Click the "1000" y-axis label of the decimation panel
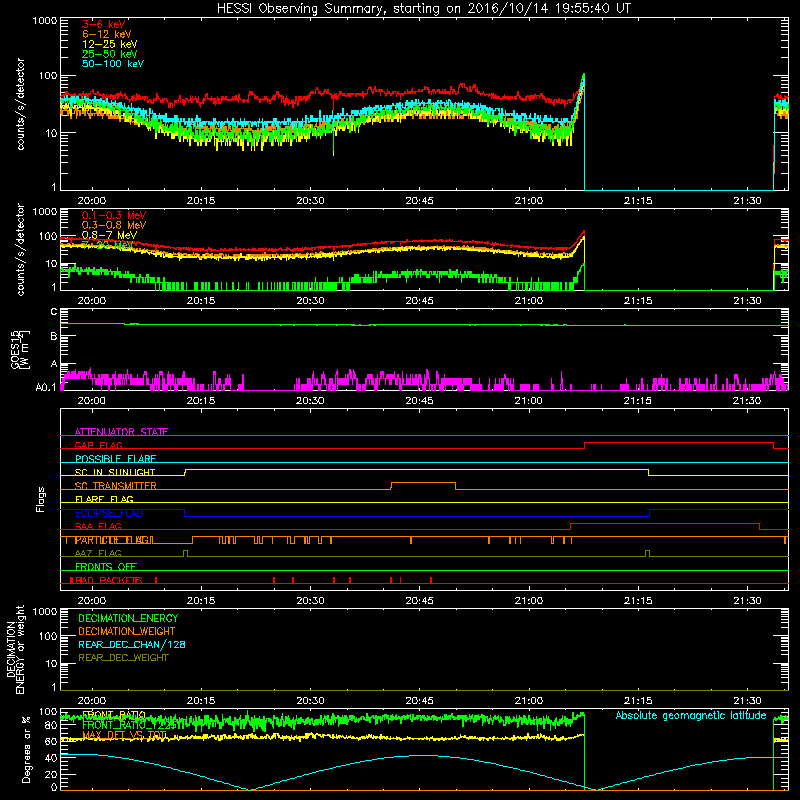Screen dimensions: 800x800 [45, 611]
